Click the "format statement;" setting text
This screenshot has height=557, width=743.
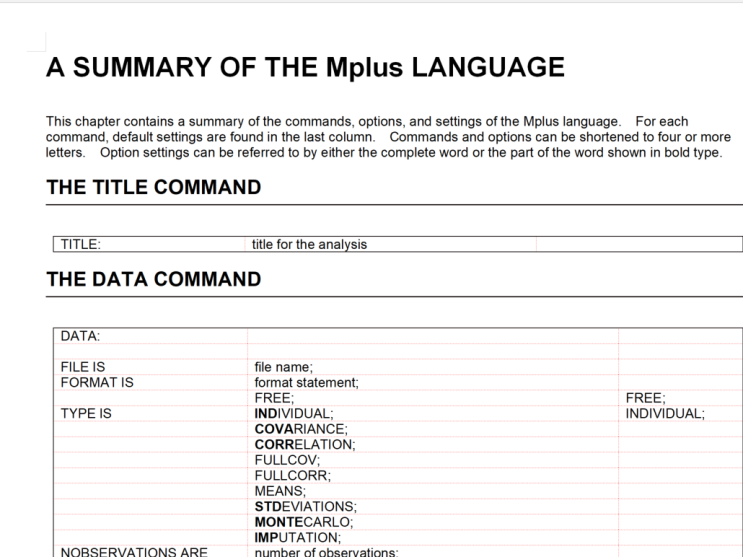click(307, 381)
